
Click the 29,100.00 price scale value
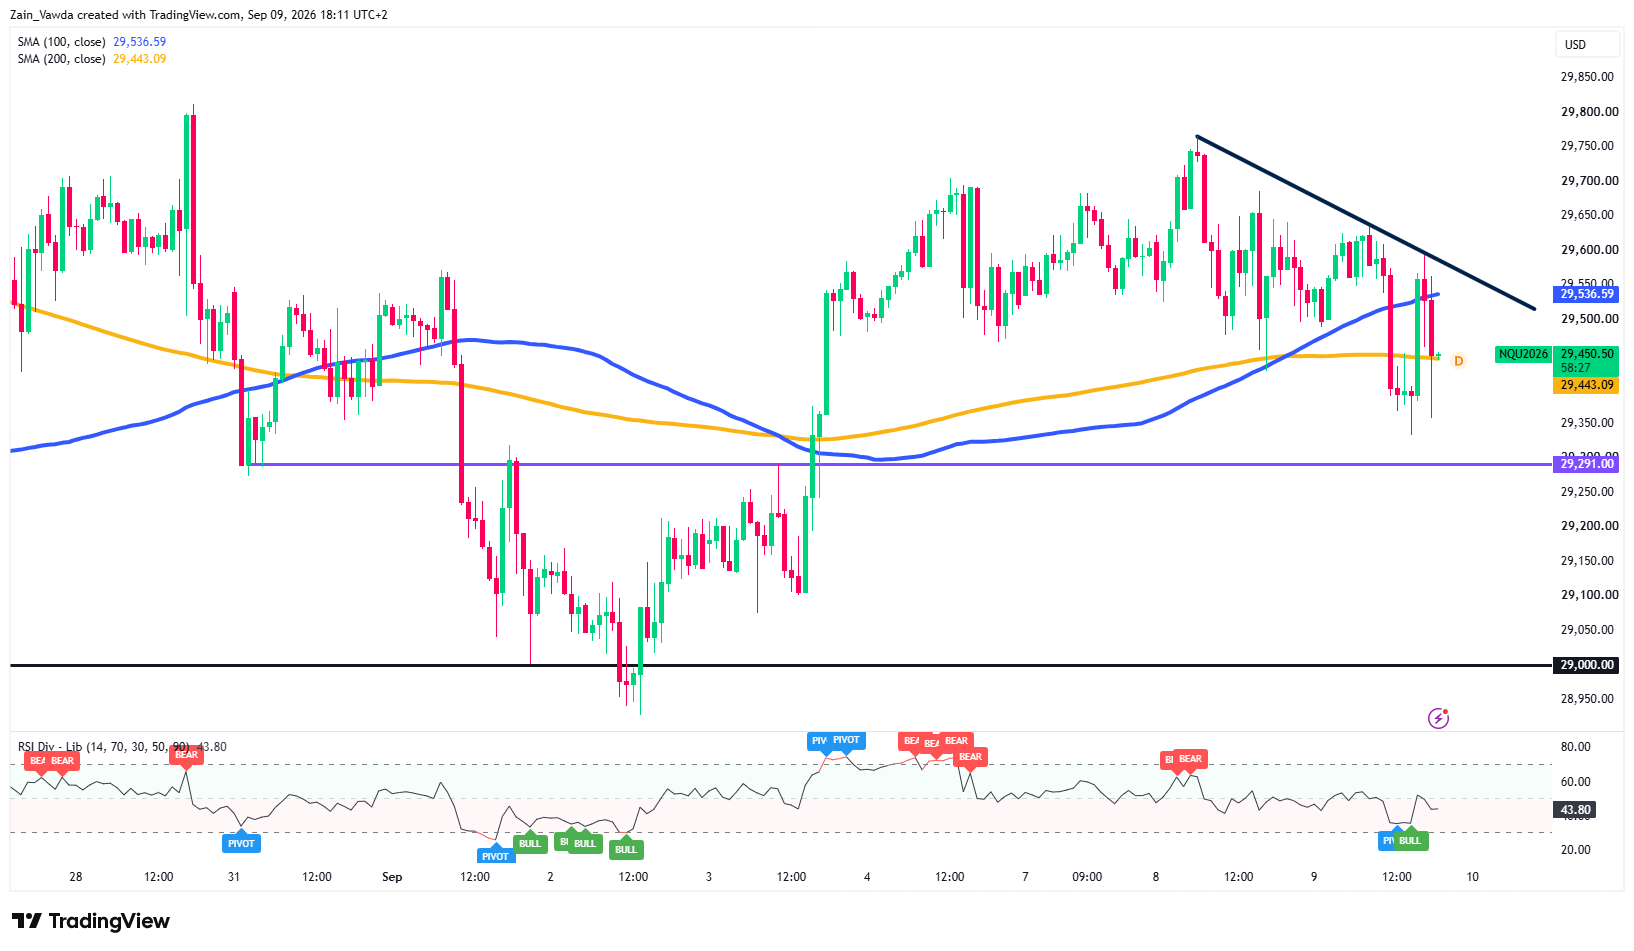(1587, 595)
